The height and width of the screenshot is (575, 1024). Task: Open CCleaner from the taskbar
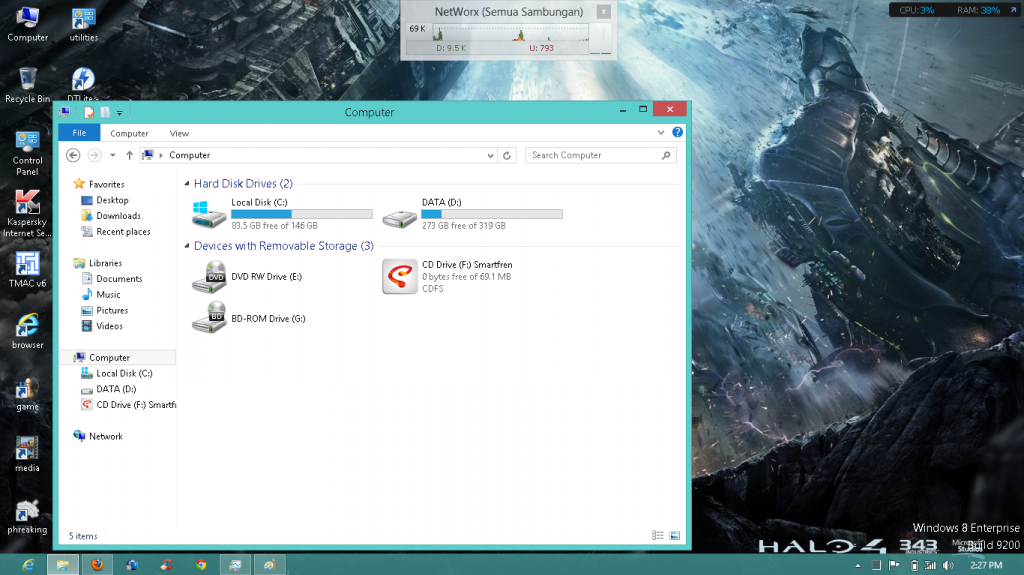pyautogui.click(x=167, y=565)
